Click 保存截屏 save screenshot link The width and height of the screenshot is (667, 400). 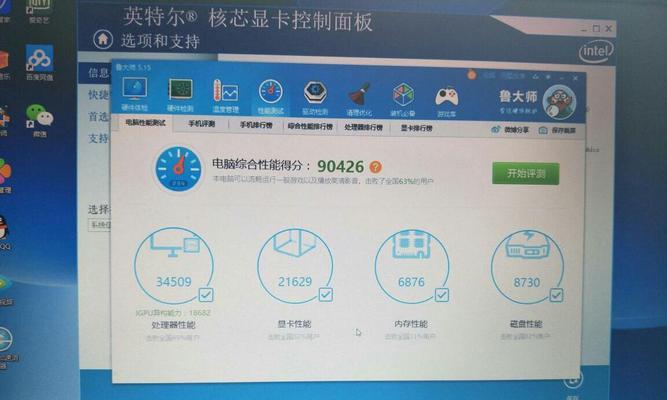point(563,130)
